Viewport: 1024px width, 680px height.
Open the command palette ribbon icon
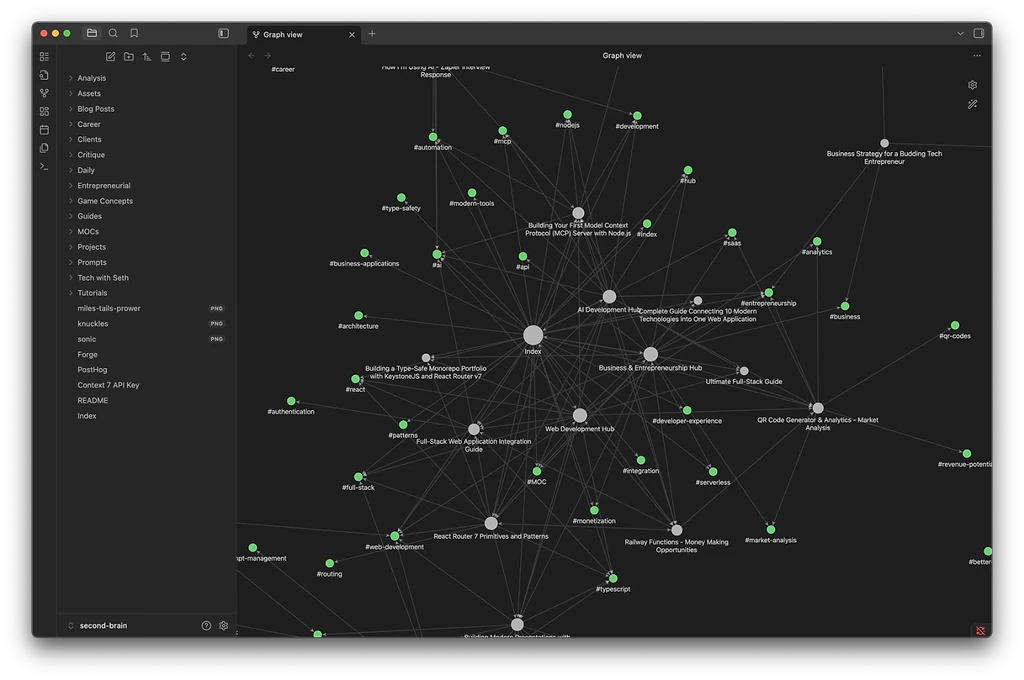coord(44,166)
